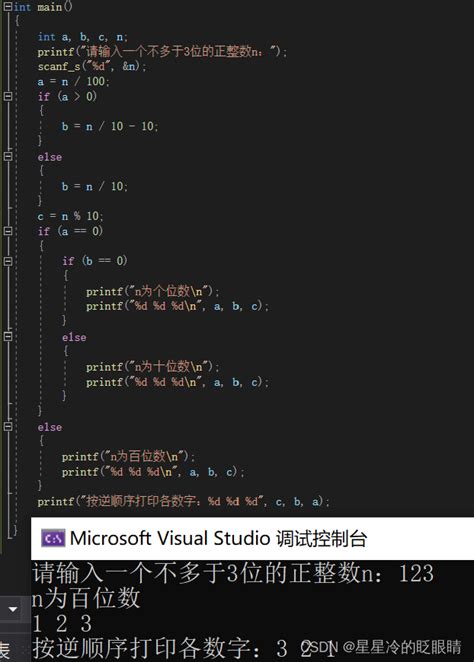Click the CSDN @星星冷的眨眼睛 watermark

(382, 647)
